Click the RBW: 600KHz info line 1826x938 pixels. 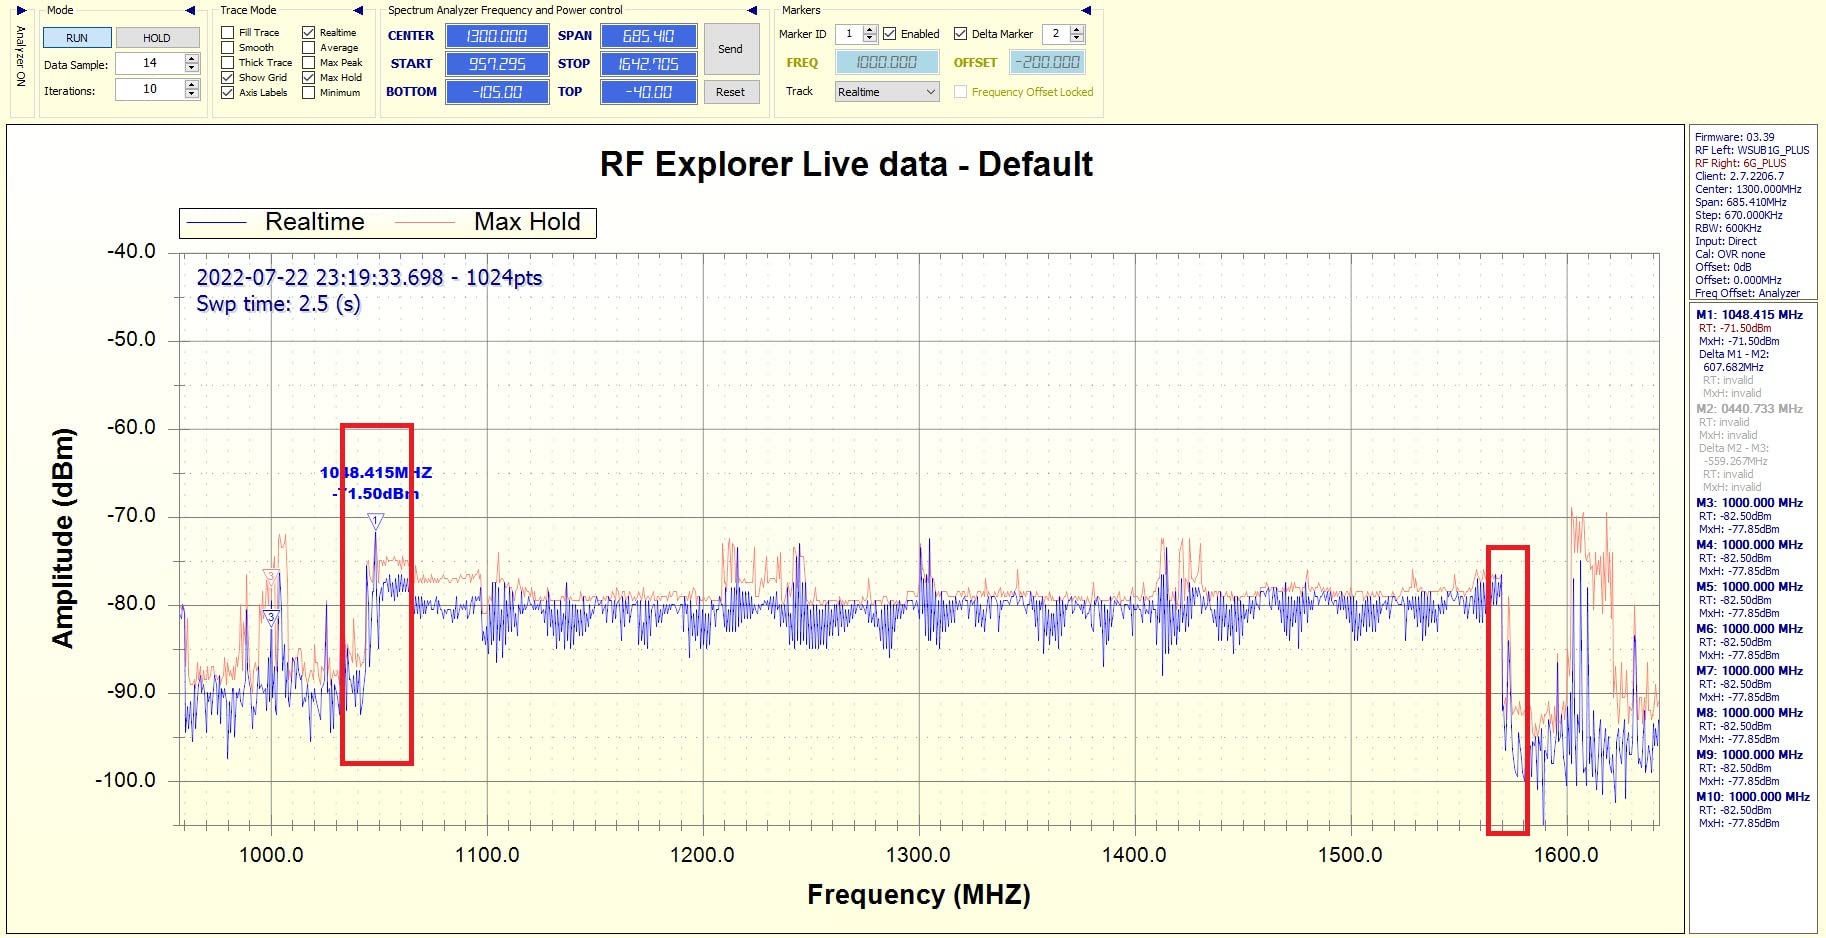click(1728, 229)
